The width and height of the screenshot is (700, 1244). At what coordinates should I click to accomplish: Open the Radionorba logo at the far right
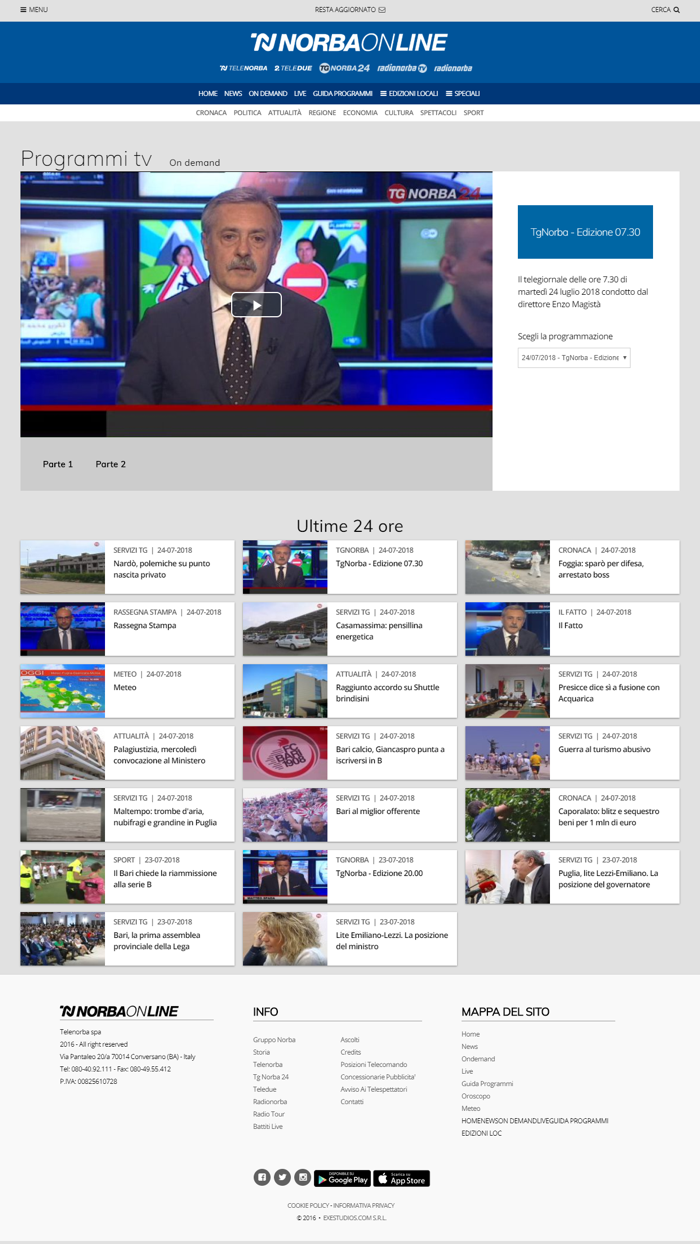pyautogui.click(x=453, y=68)
